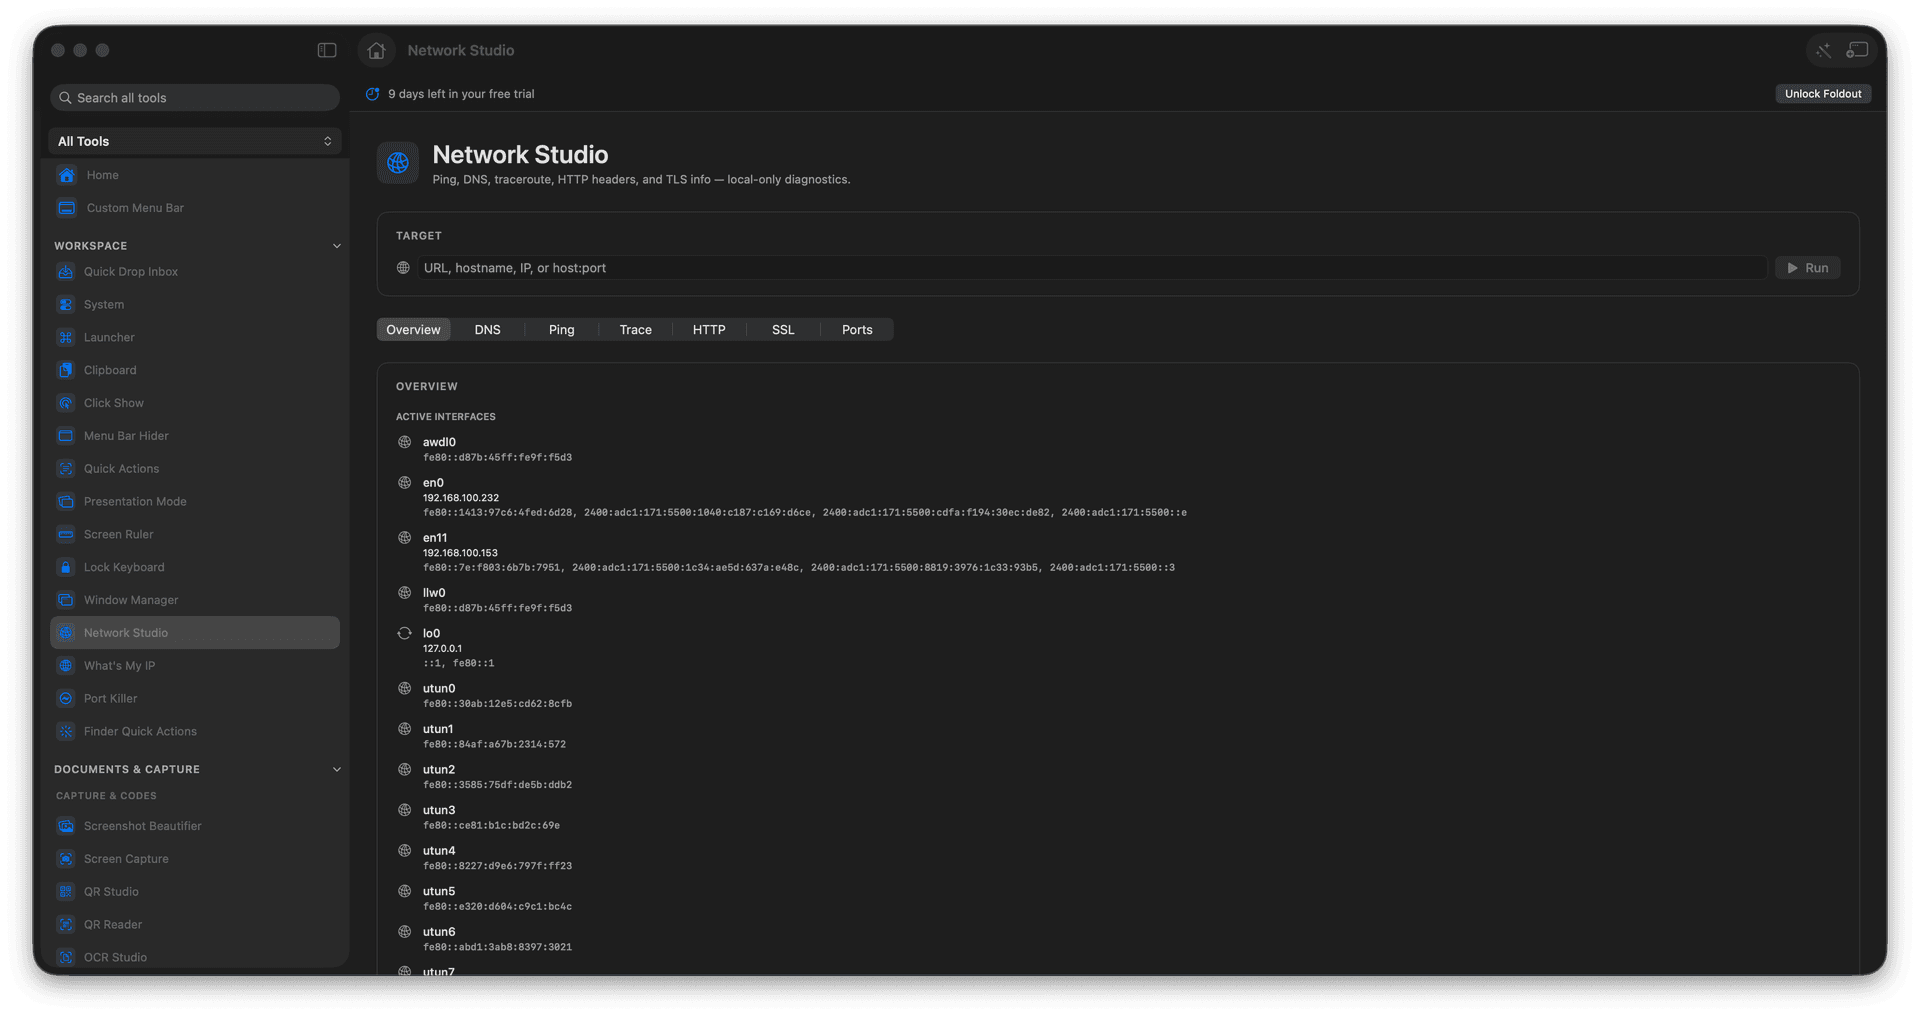1920x1016 pixels.
Task: Click the Port Killer icon
Action: point(66,699)
